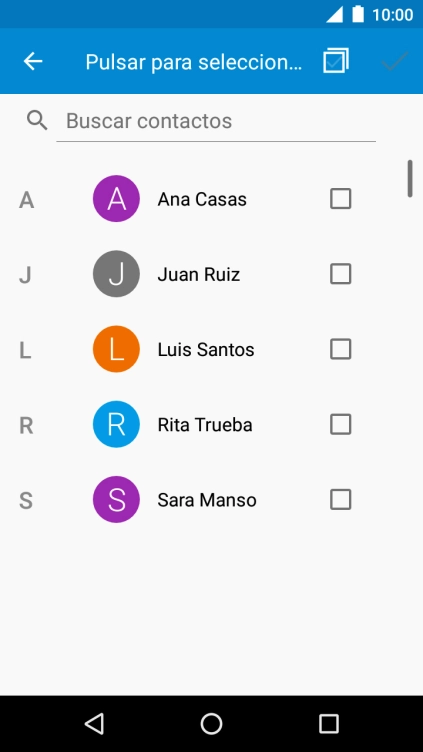Tap Ana Casas purple avatar

(116, 199)
